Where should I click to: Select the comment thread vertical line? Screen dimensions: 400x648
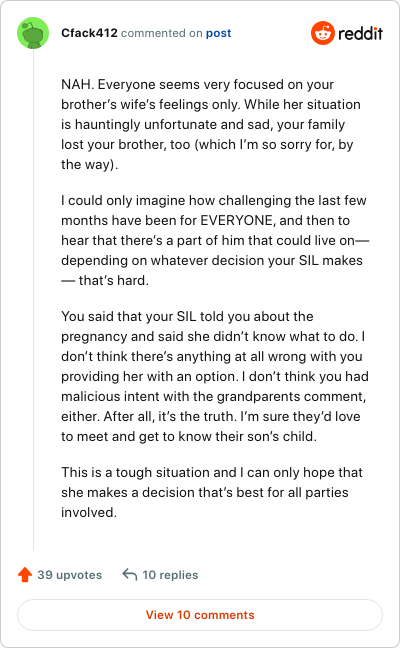[x=33, y=300]
